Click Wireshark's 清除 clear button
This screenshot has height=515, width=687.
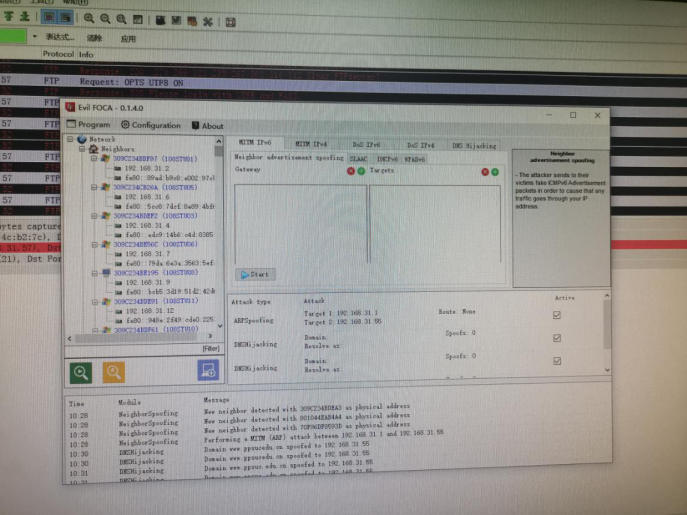(x=94, y=38)
